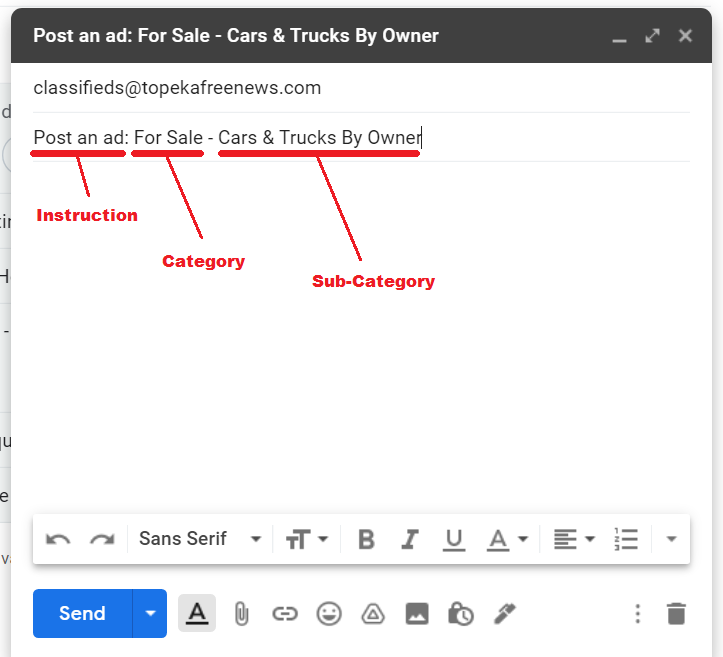Undo the last edit
The width and height of the screenshot is (723, 657).
point(58,539)
